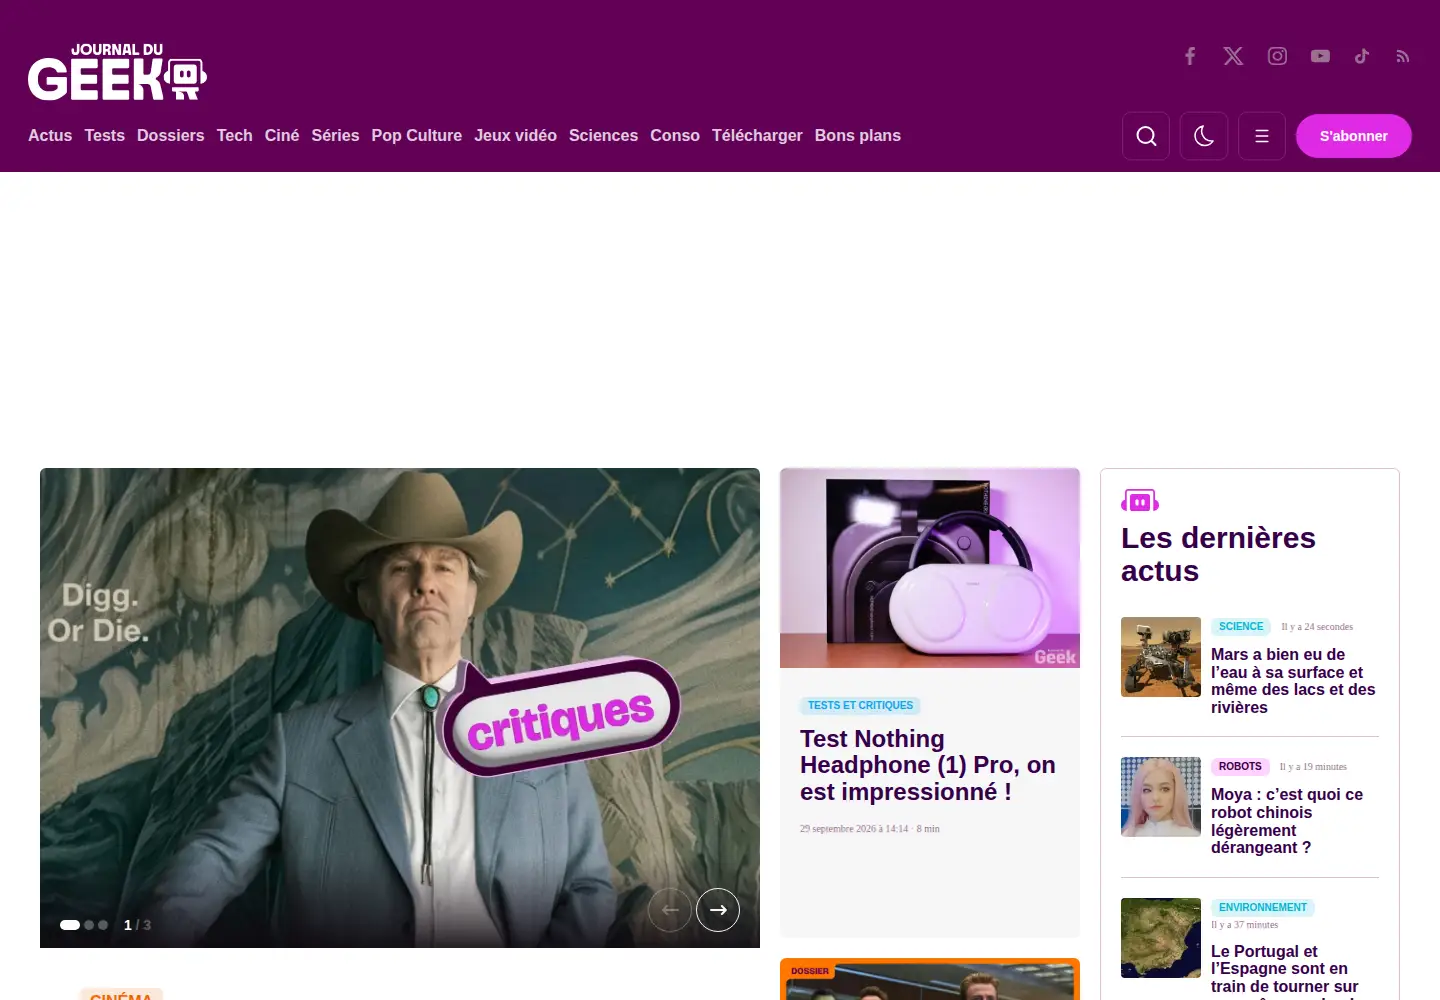Open the RSS feed icon
Viewport: 1440px width, 1000px height.
[1403, 56]
